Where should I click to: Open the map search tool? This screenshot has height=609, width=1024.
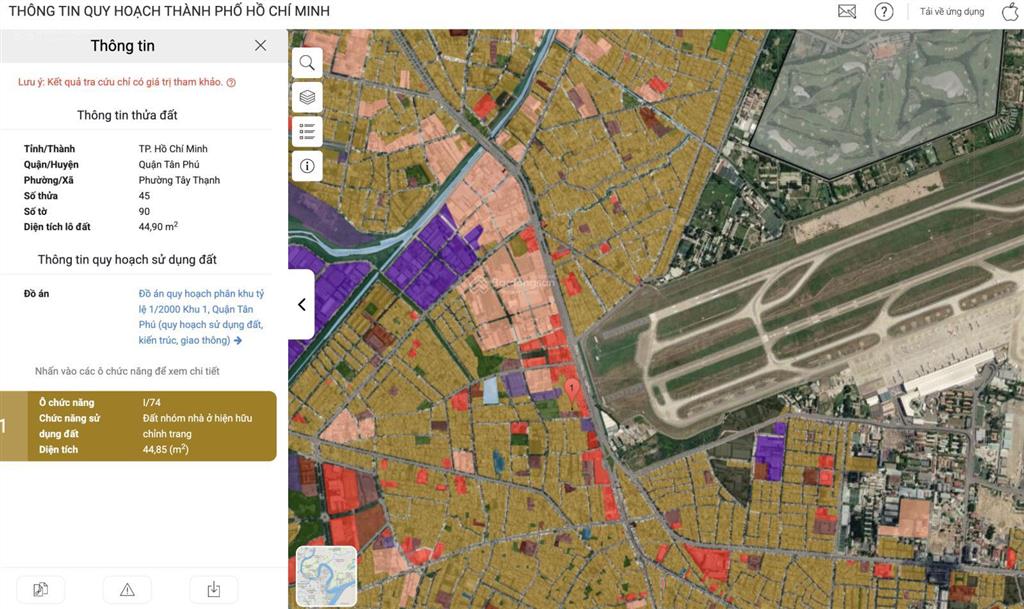(307, 63)
